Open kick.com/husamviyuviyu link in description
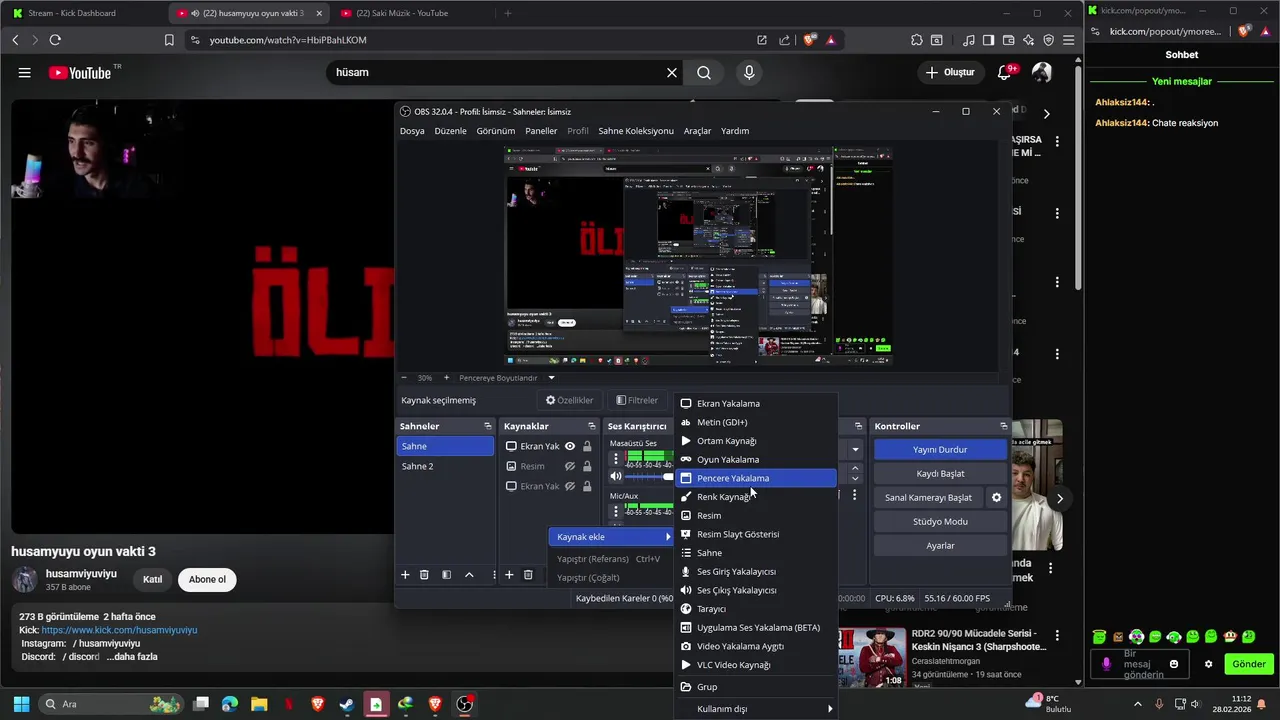1280x720 pixels. pyautogui.click(x=119, y=630)
